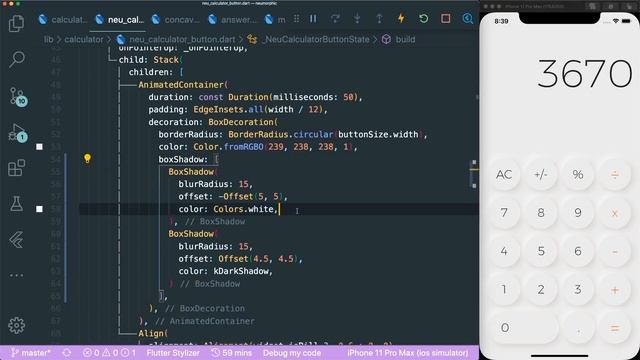Tap the 7 key on the calculator
This screenshot has height=360, width=640.
coord(504,213)
